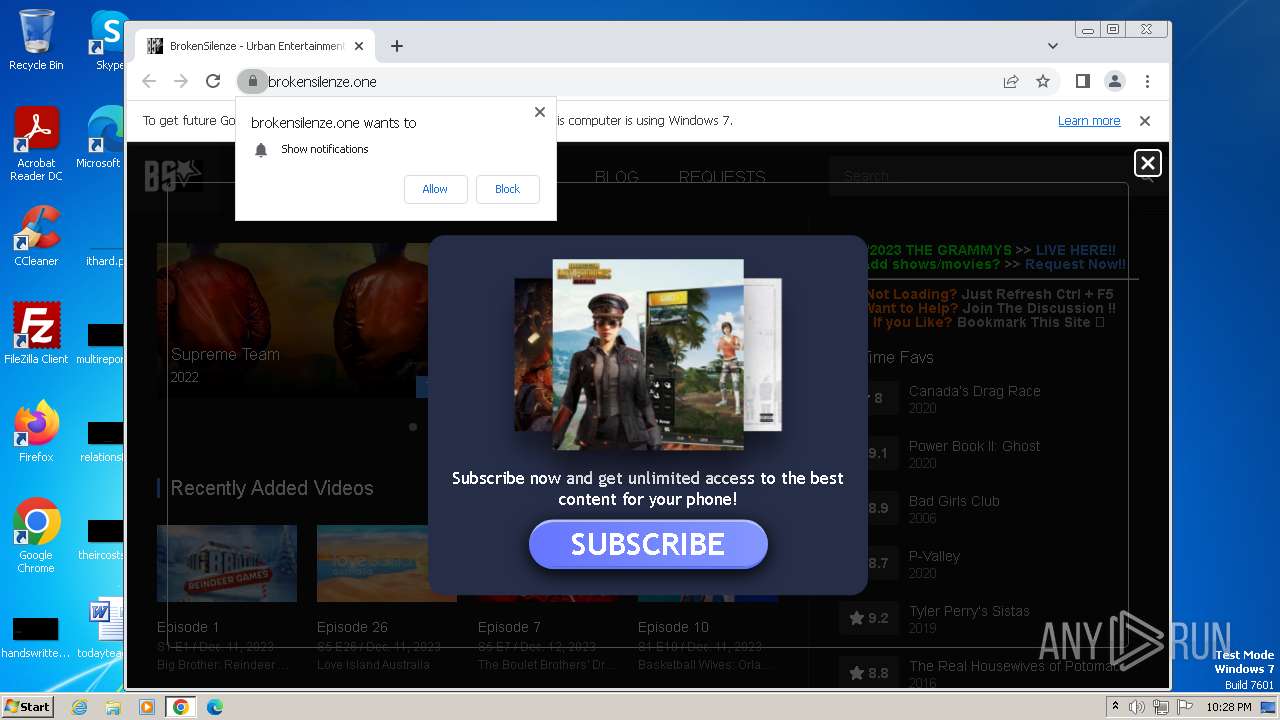Click the Action Center flag icon
Image resolution: width=1280 pixels, height=720 pixels.
(x=1185, y=707)
